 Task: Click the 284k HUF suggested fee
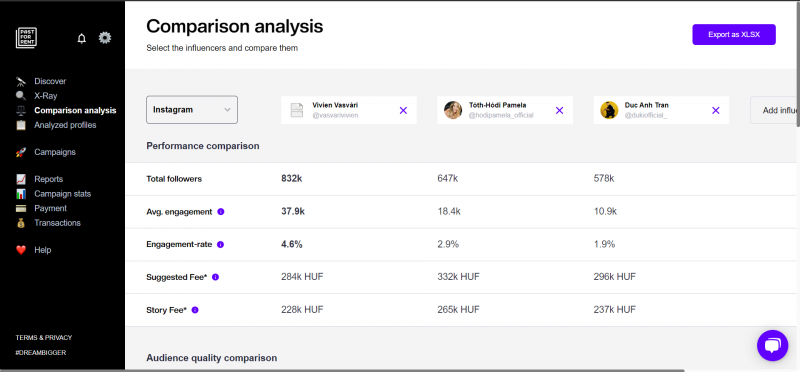click(x=302, y=277)
